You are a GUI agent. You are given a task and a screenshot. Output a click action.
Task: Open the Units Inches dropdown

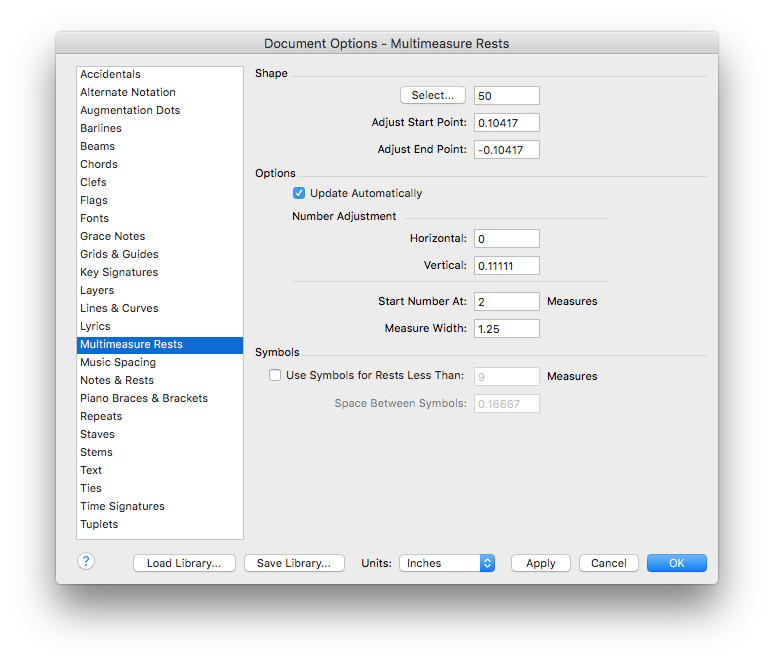tap(447, 563)
